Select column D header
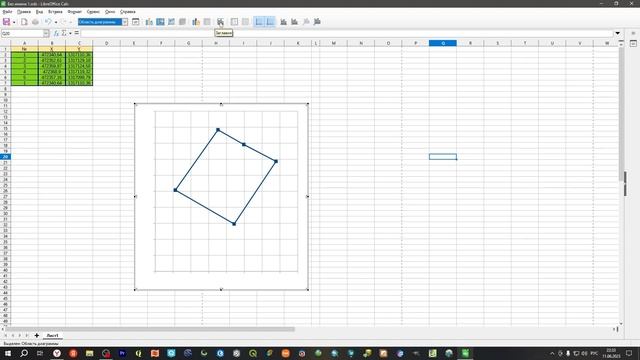Viewport: 640px width, 360px height. [x=107, y=43]
